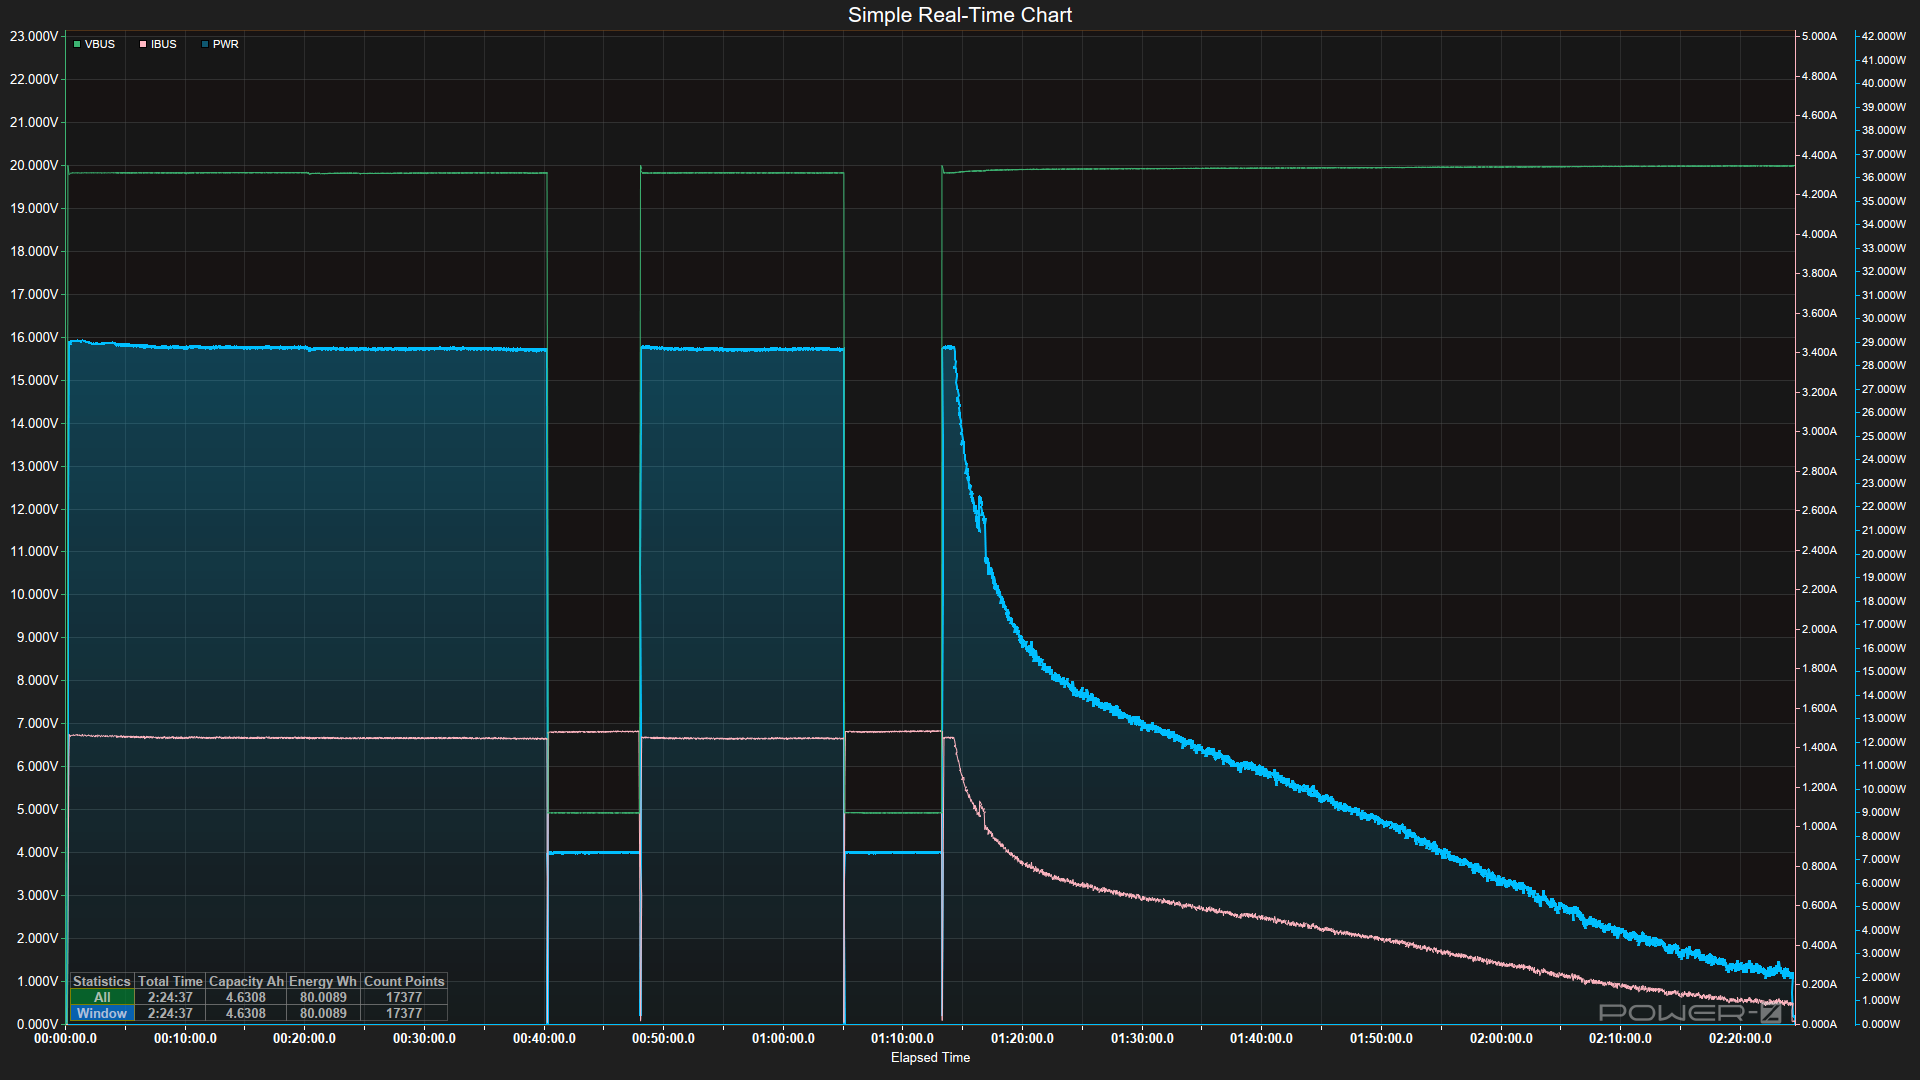1920x1080 pixels.
Task: Toggle the VBUS legend entry
Action: (94, 44)
